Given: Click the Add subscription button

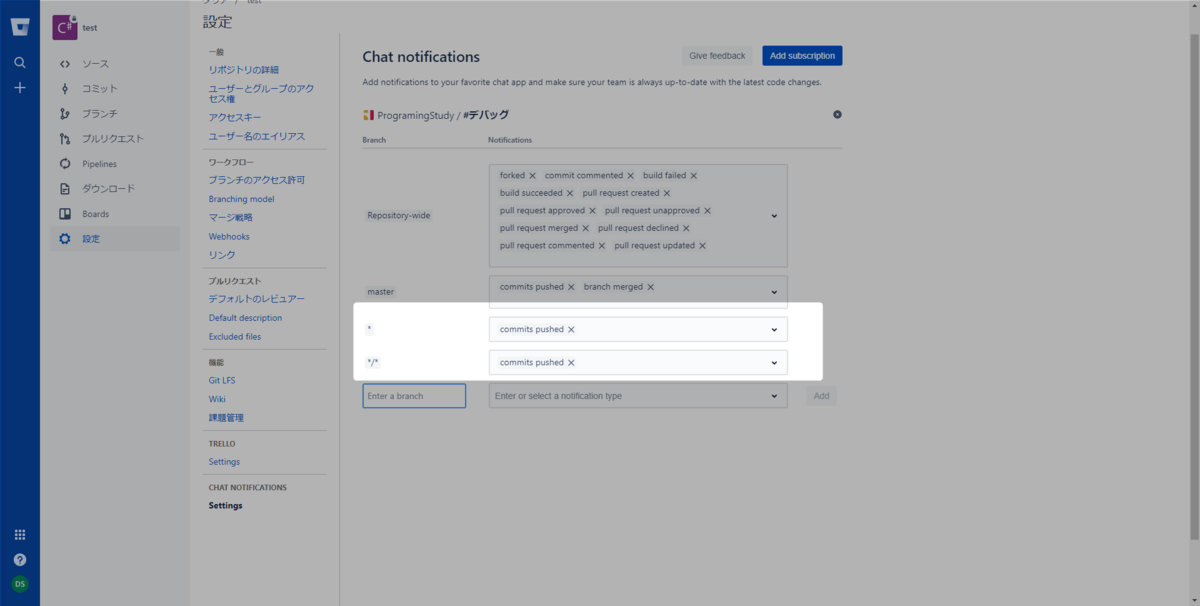Looking at the screenshot, I should pos(802,56).
